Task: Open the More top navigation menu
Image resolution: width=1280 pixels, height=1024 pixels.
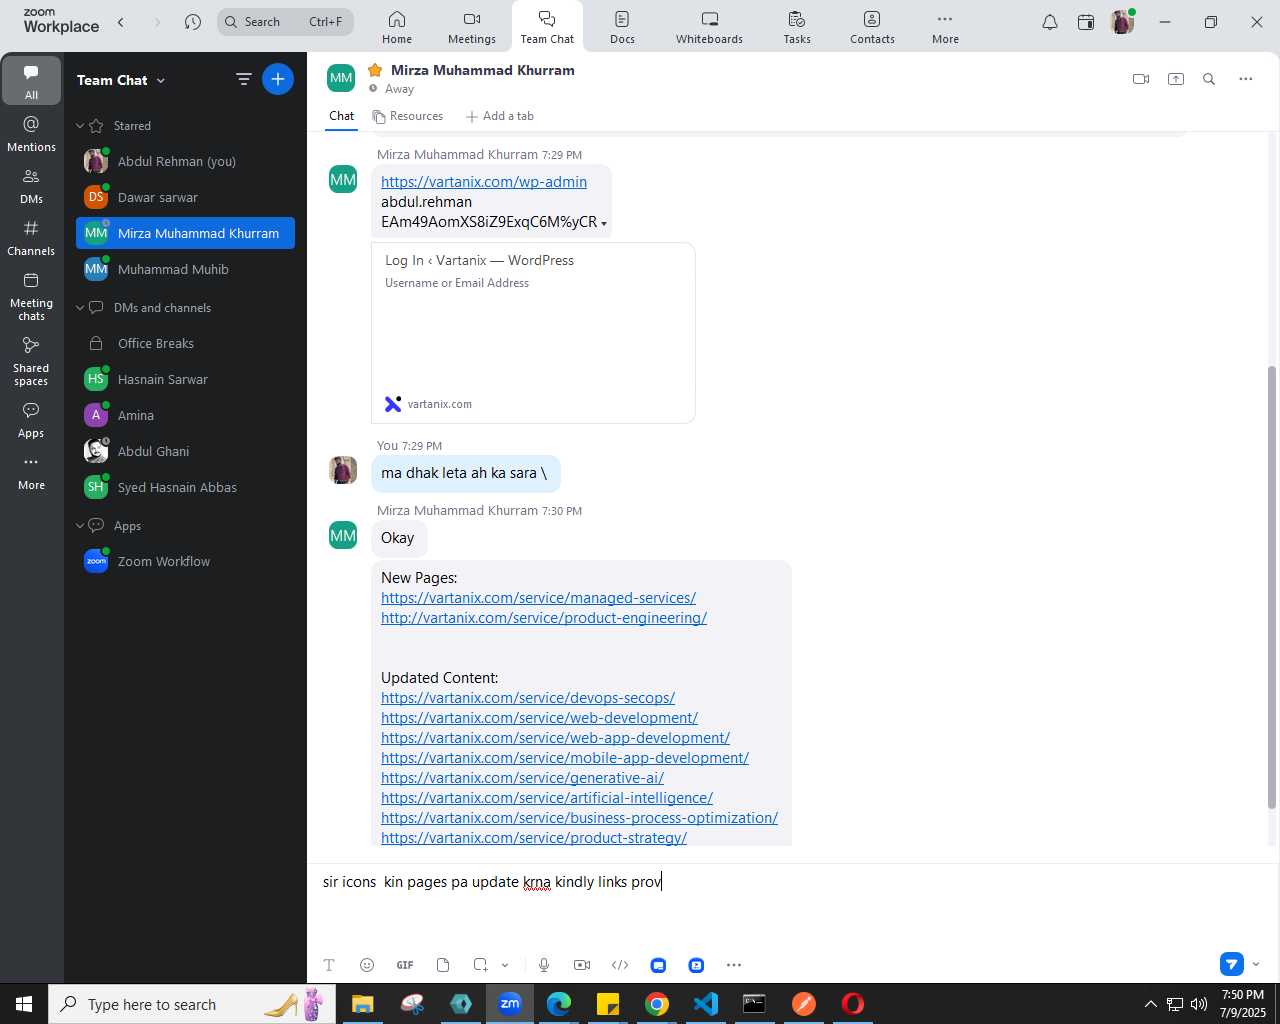Action: pyautogui.click(x=945, y=27)
